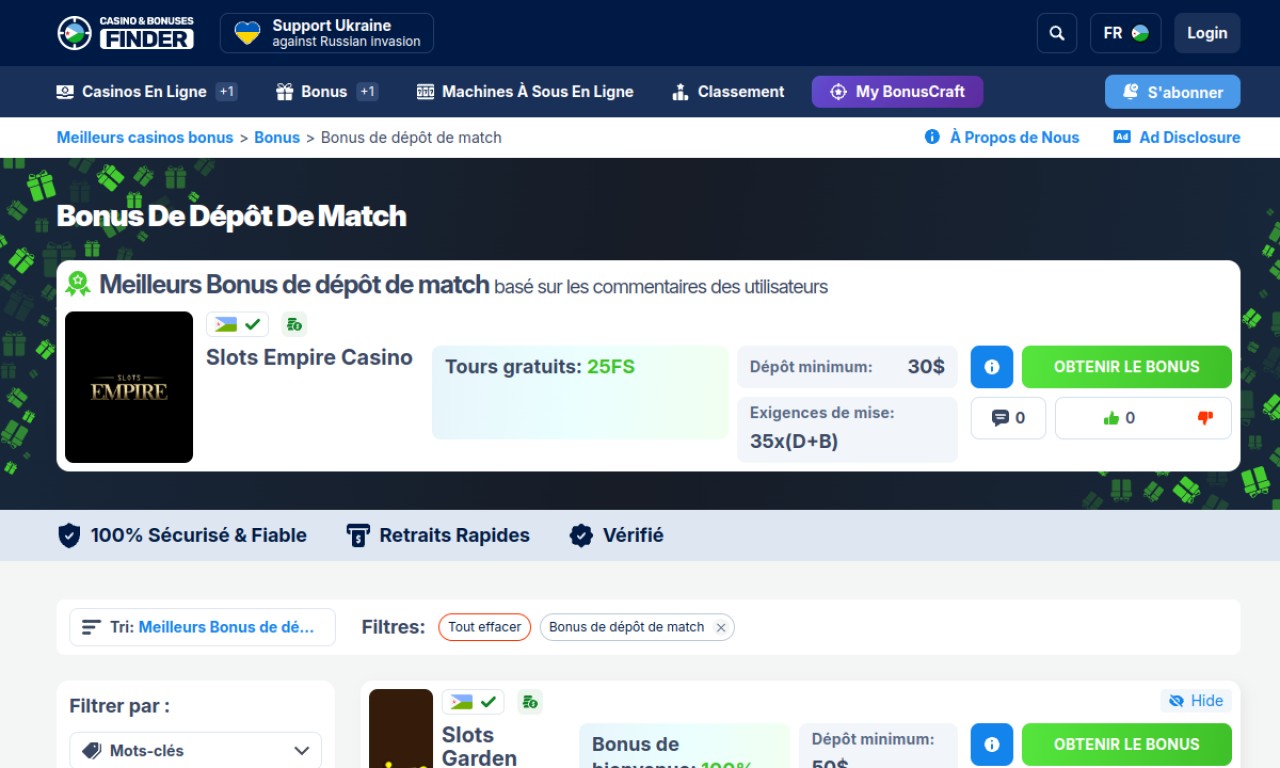The image size is (1280, 768).
Task: Clear all filters with Tout effacer
Action: pyautogui.click(x=484, y=627)
